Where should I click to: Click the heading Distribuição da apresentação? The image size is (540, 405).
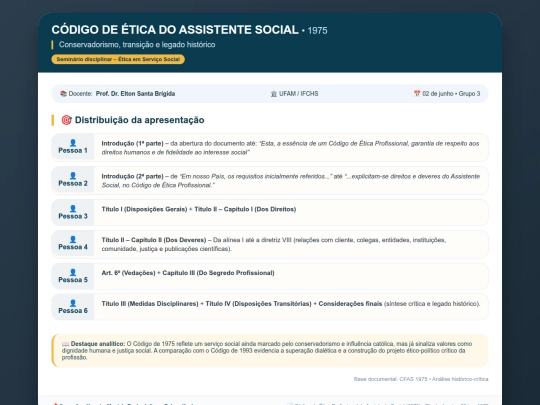(139, 120)
